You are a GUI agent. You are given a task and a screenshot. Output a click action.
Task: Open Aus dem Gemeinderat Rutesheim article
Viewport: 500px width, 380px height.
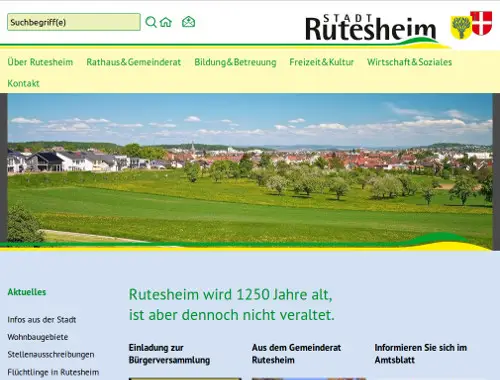[x=296, y=354]
